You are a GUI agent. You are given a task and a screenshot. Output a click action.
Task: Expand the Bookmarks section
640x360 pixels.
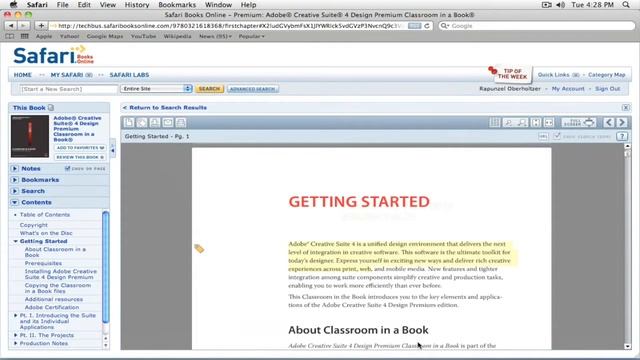tap(15, 180)
